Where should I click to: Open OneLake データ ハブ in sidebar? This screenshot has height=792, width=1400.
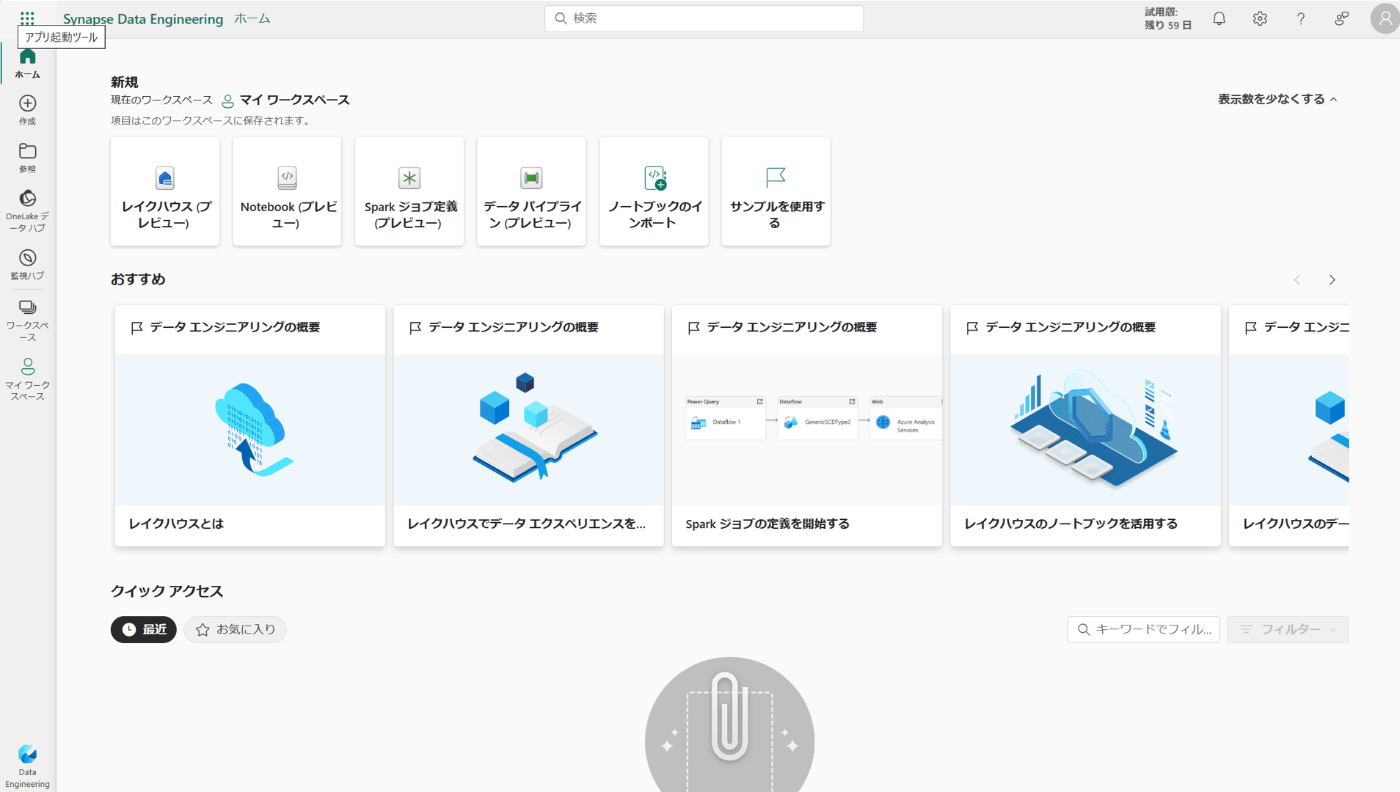tap(28, 211)
